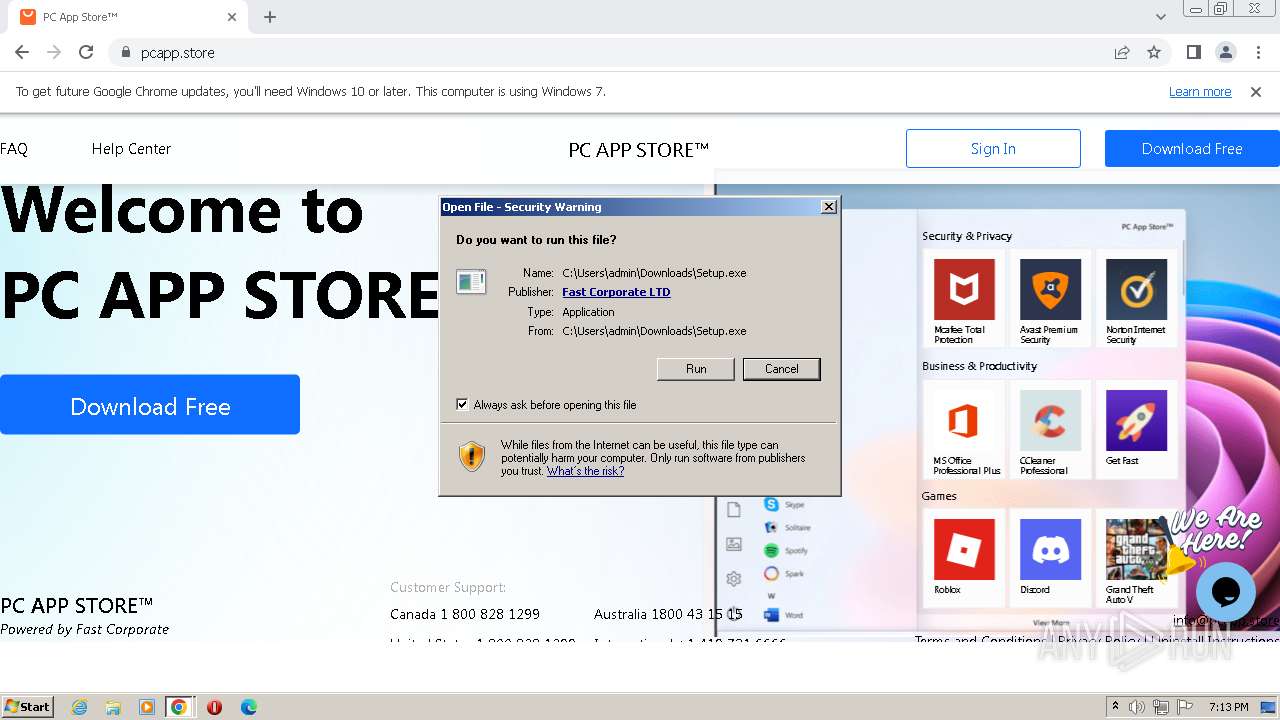Screen dimensions: 1280x720
Task: Reload the page with the refresh icon
Action: tap(86, 52)
